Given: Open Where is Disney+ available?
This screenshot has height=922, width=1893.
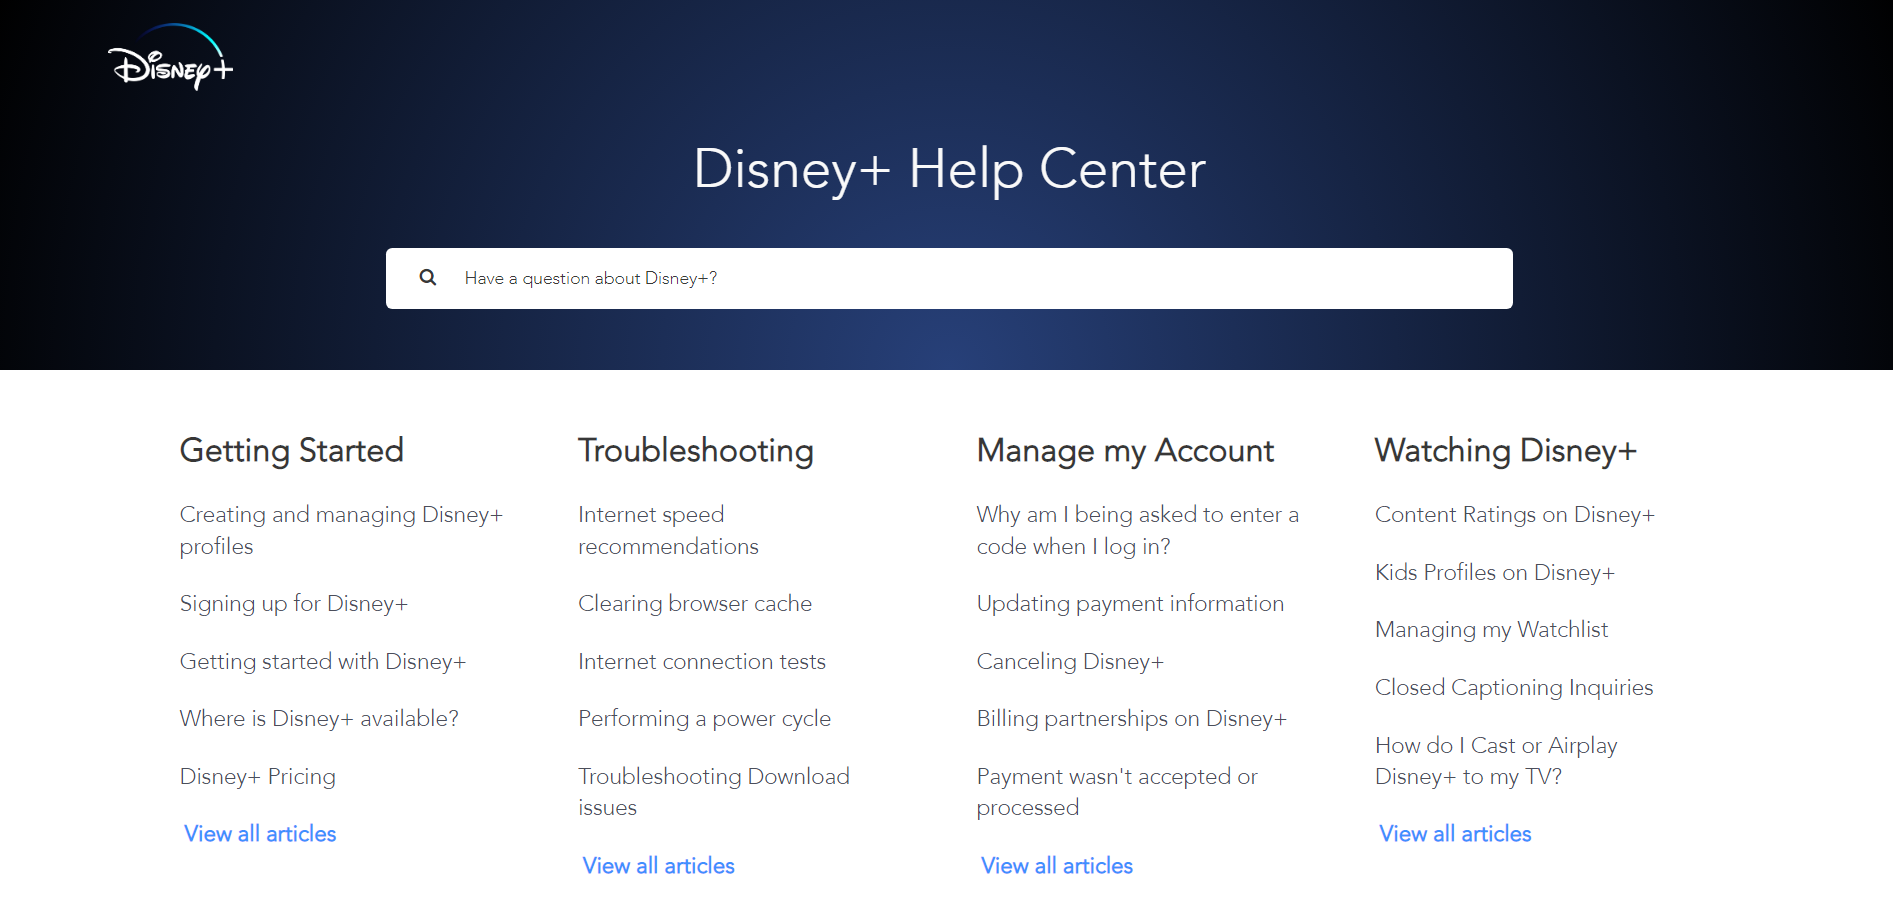Looking at the screenshot, I should coord(319,718).
